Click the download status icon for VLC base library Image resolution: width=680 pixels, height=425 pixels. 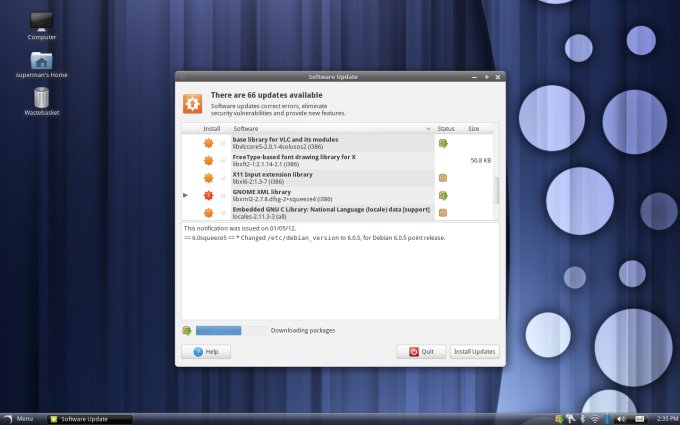pos(443,143)
